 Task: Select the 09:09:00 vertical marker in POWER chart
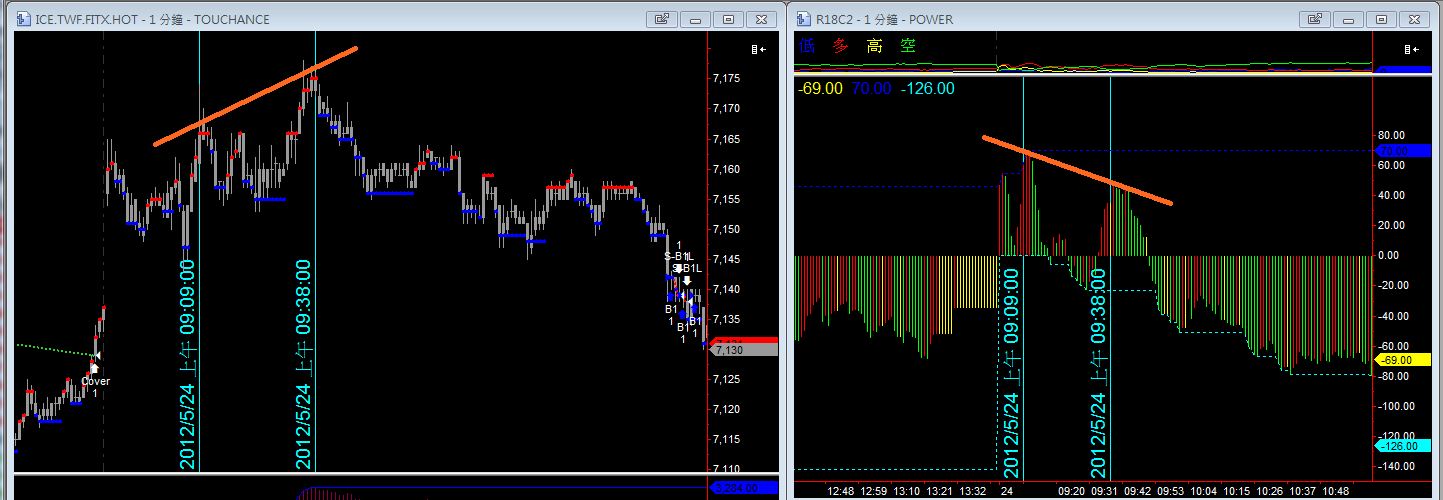click(1023, 280)
